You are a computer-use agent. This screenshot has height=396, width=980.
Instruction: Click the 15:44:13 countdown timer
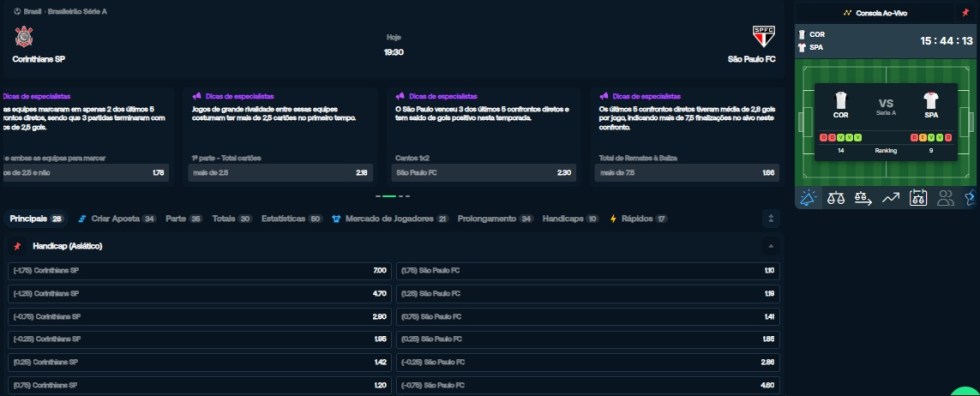946,41
